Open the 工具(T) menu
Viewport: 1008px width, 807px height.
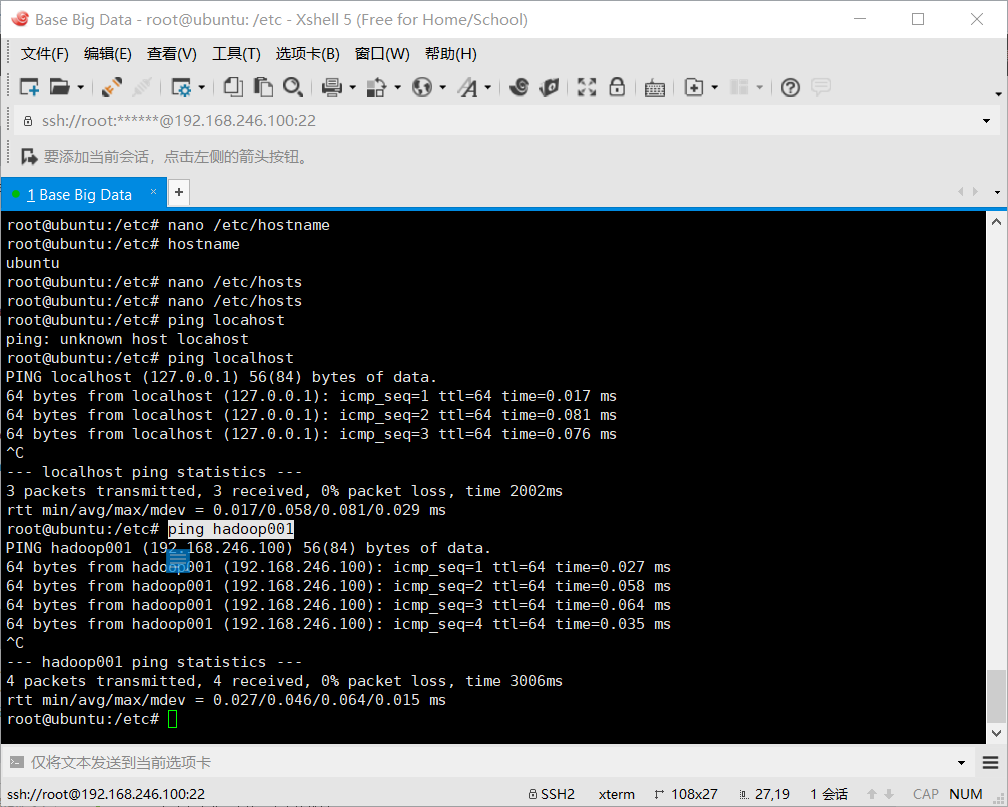point(236,53)
